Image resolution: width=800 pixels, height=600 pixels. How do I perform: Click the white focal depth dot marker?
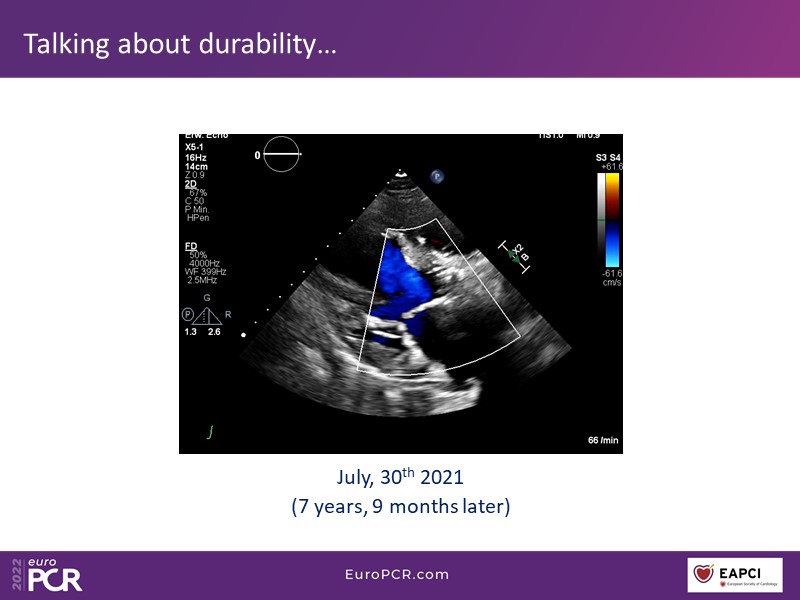point(243,337)
